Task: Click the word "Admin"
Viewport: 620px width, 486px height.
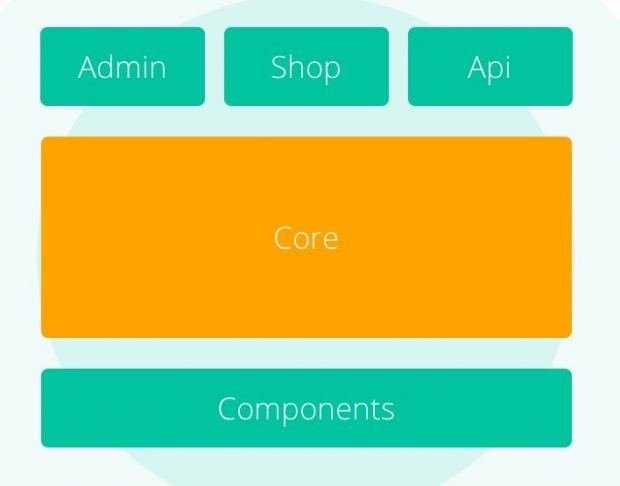Action: 122,67
